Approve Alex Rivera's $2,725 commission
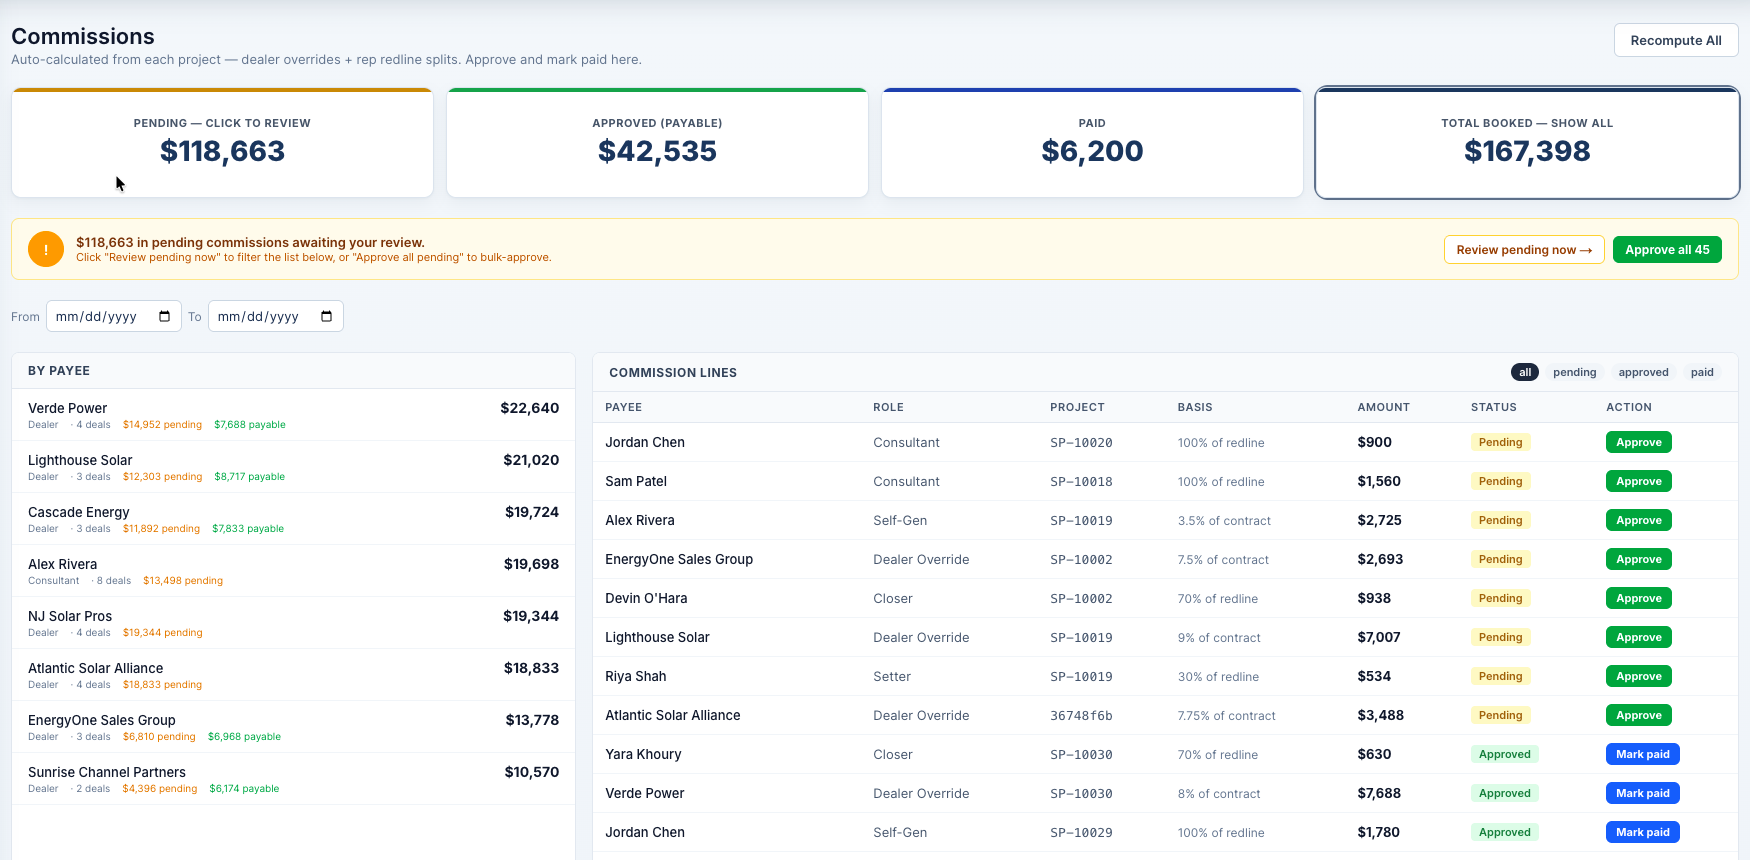 (1639, 520)
